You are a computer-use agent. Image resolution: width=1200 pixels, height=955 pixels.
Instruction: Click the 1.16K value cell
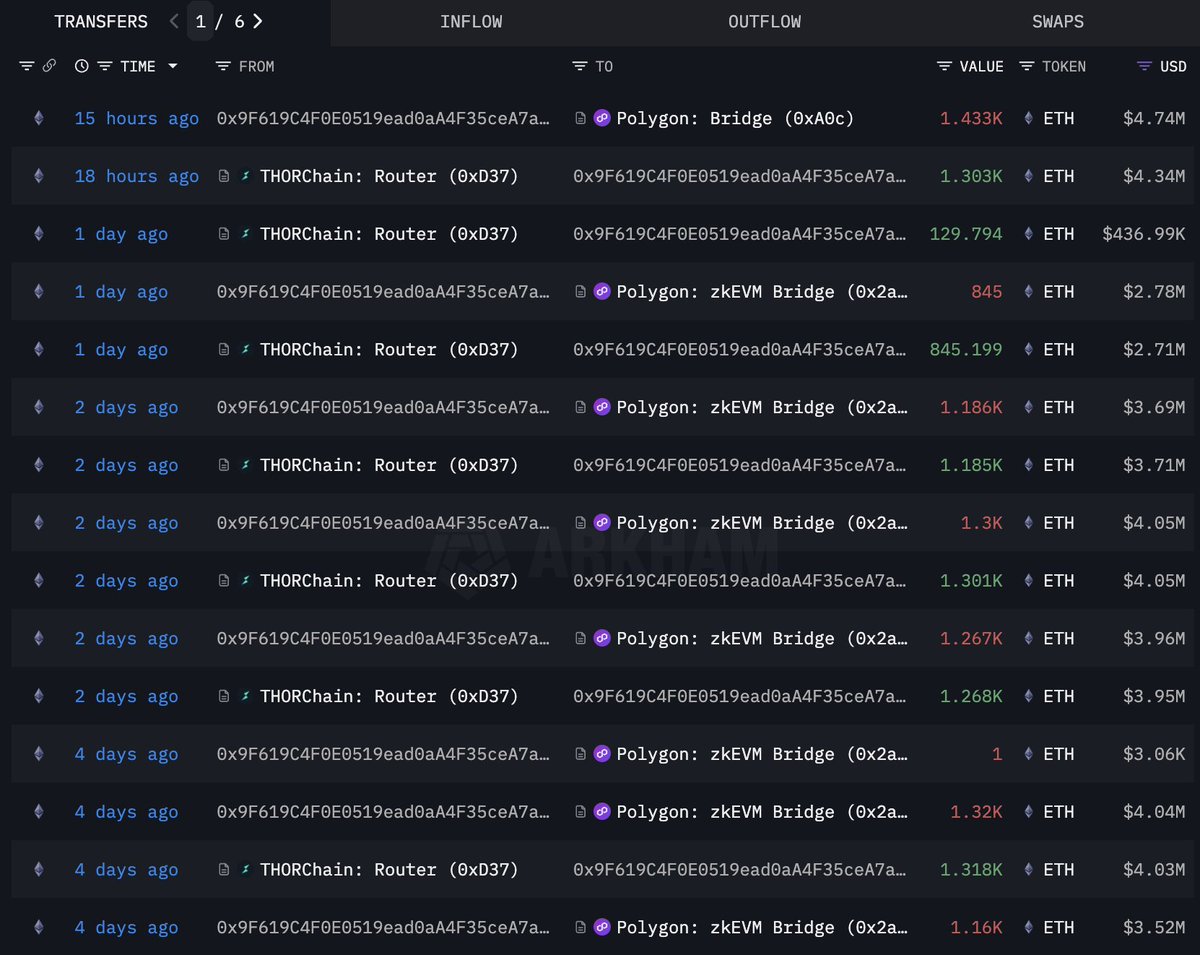click(976, 928)
